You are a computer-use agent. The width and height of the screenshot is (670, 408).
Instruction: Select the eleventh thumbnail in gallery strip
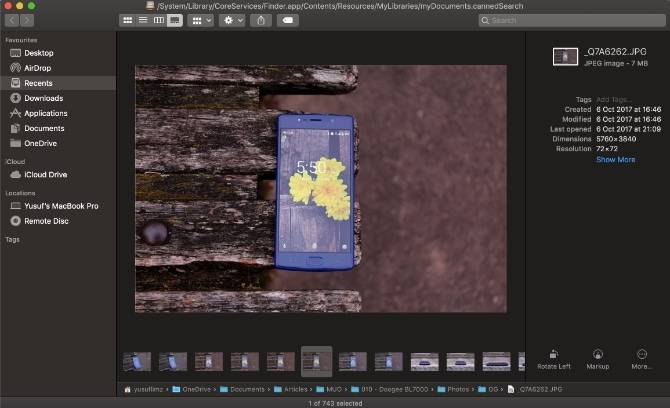pyautogui.click(x=496, y=361)
